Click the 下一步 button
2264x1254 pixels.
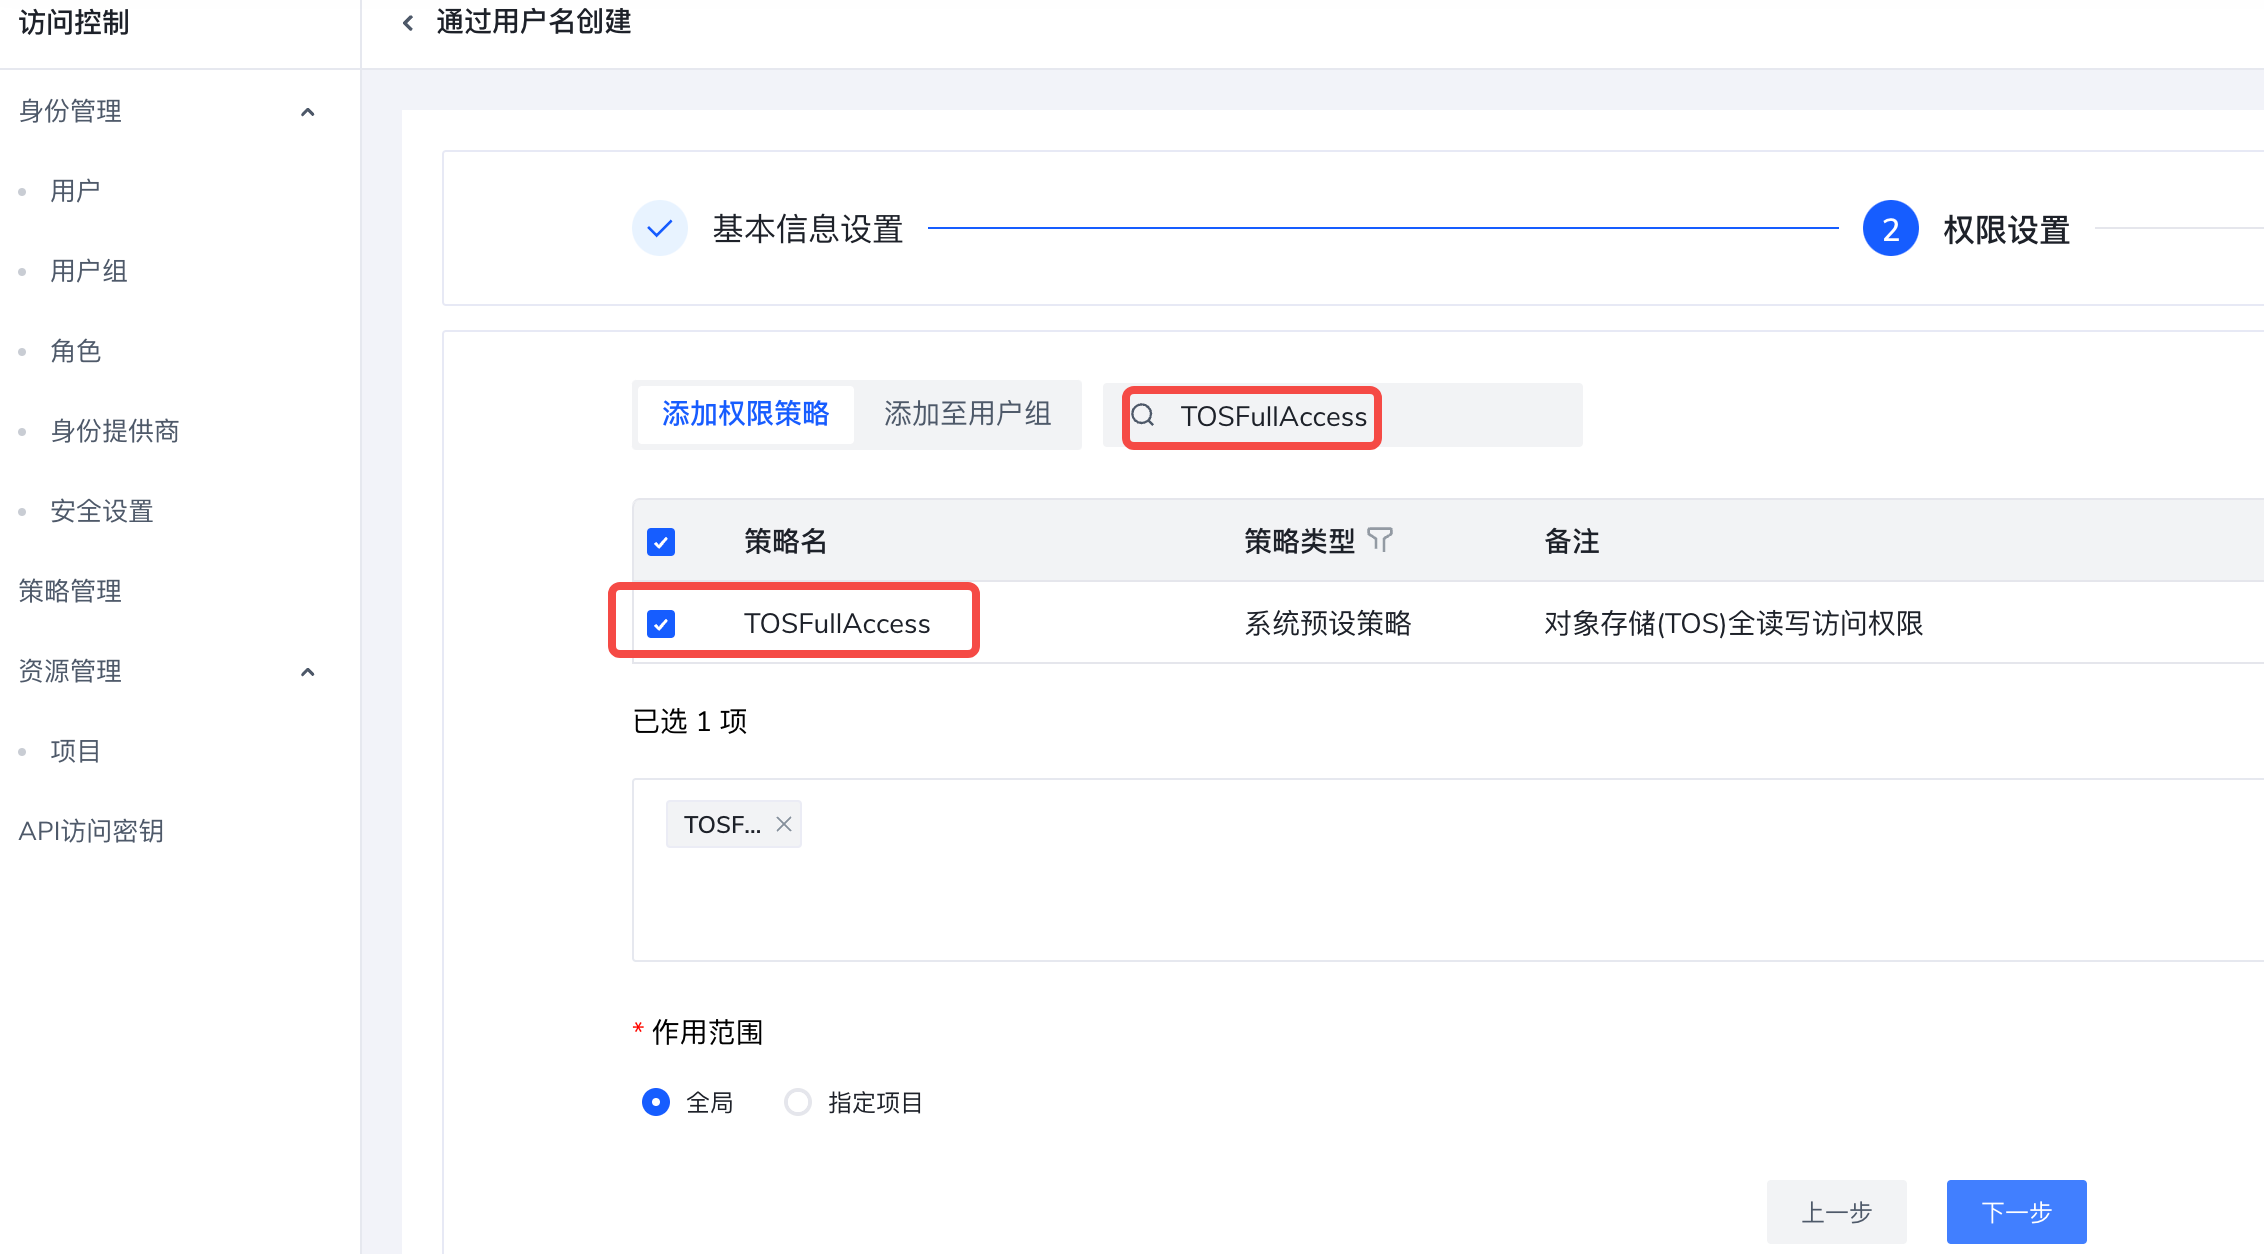point(2016,1212)
